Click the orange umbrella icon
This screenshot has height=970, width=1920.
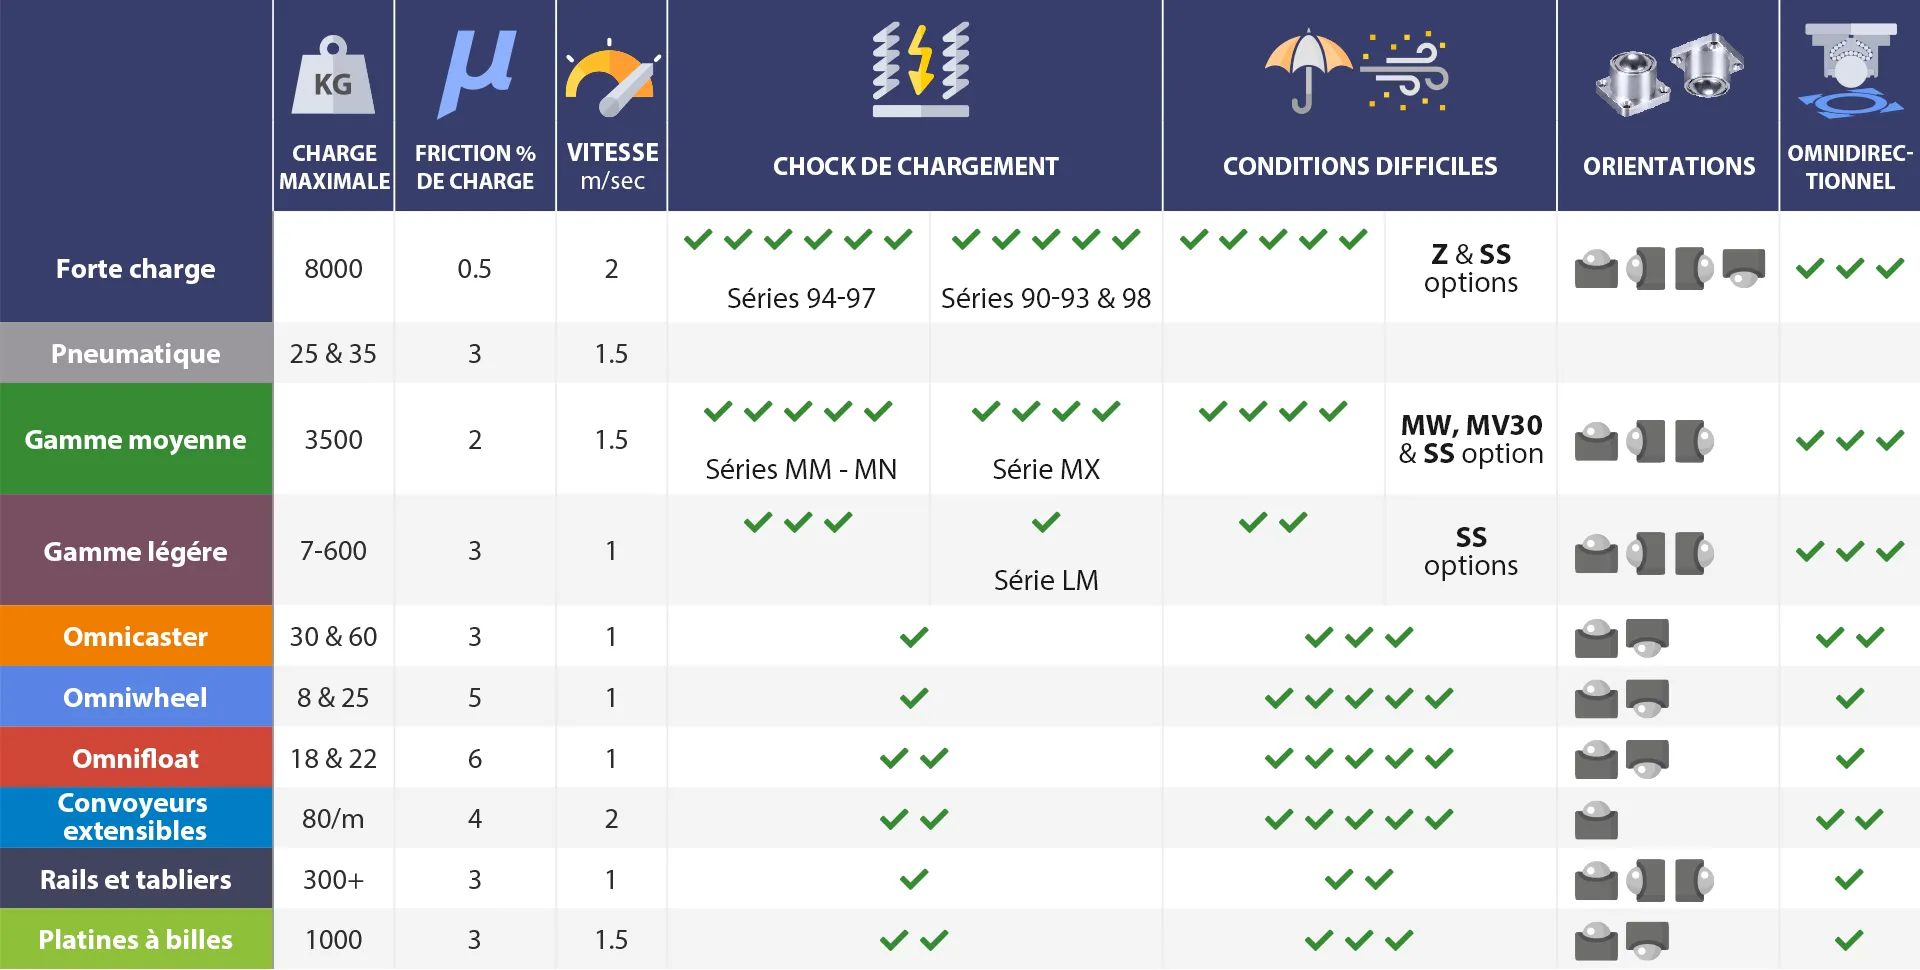(1307, 70)
